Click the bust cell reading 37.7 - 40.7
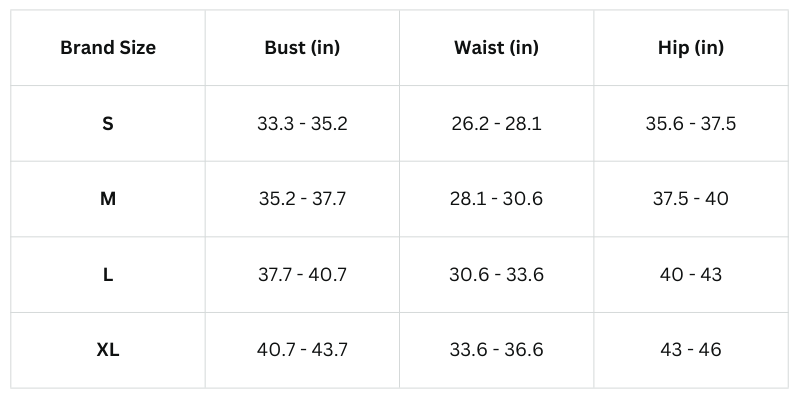Screen dimensions: 800x400 tap(302, 274)
